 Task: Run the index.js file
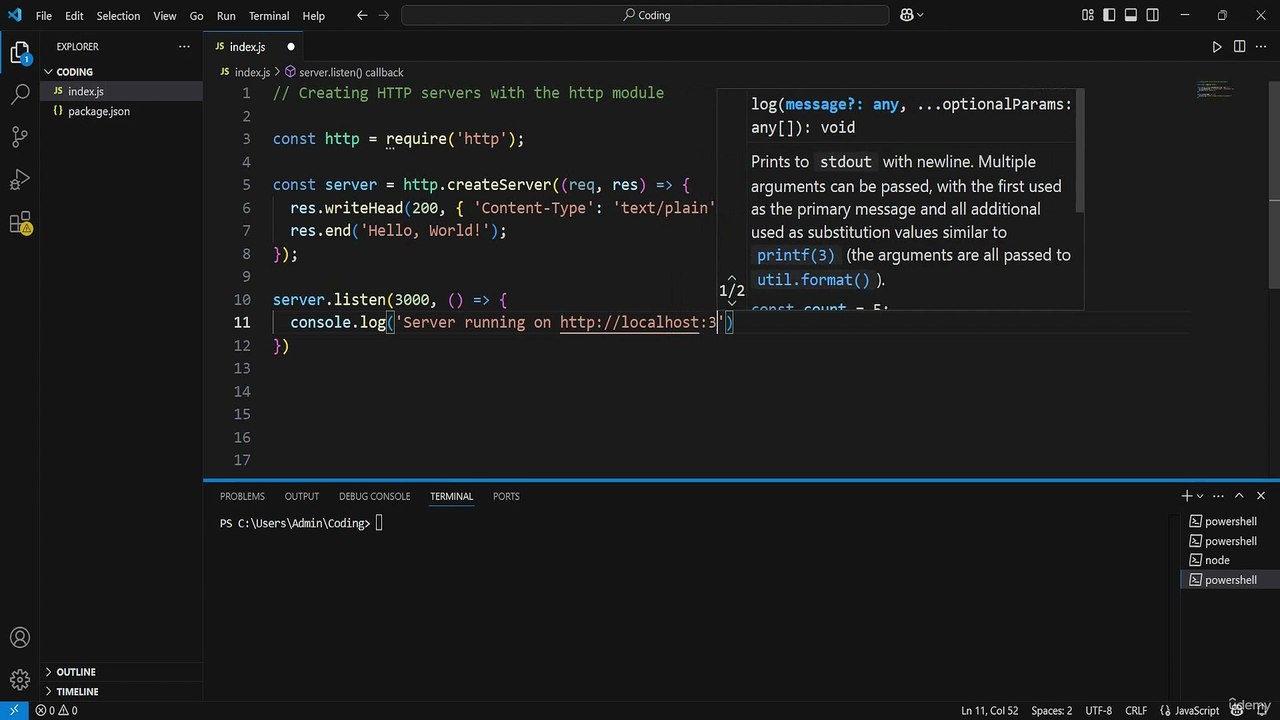tap(1217, 46)
